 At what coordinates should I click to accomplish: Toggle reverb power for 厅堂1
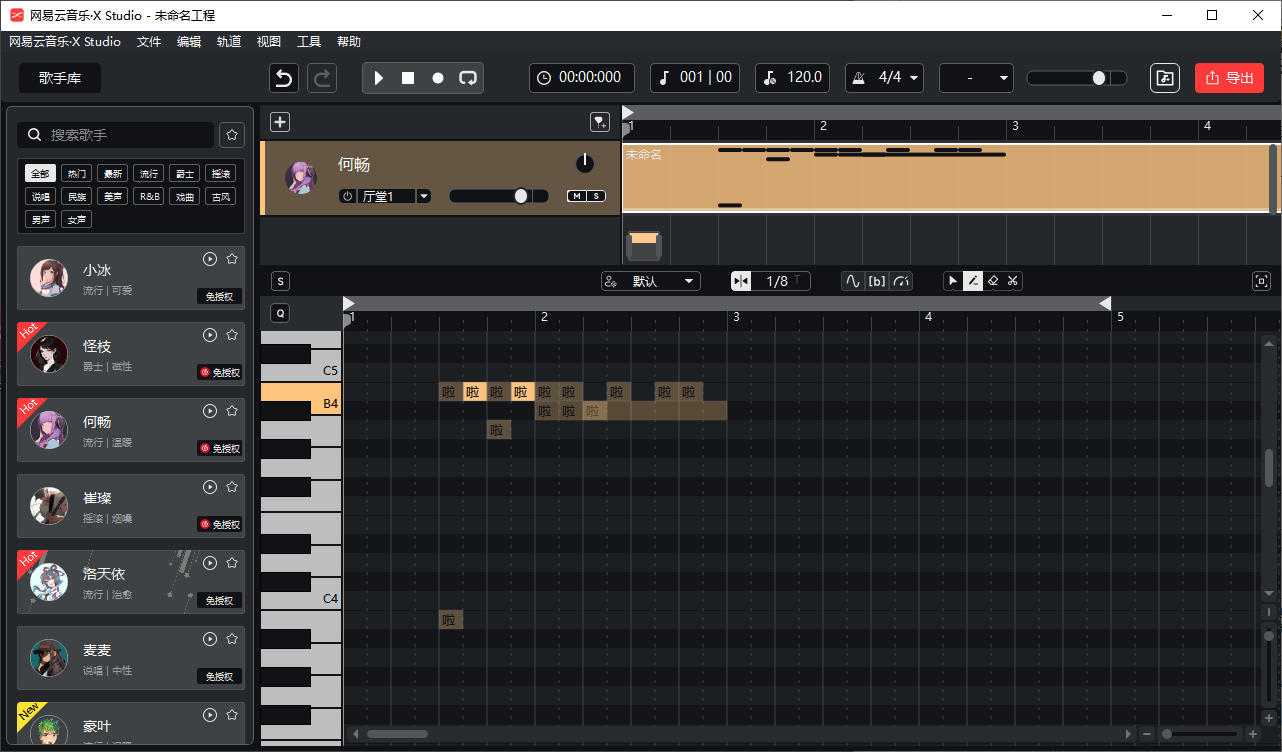348,196
